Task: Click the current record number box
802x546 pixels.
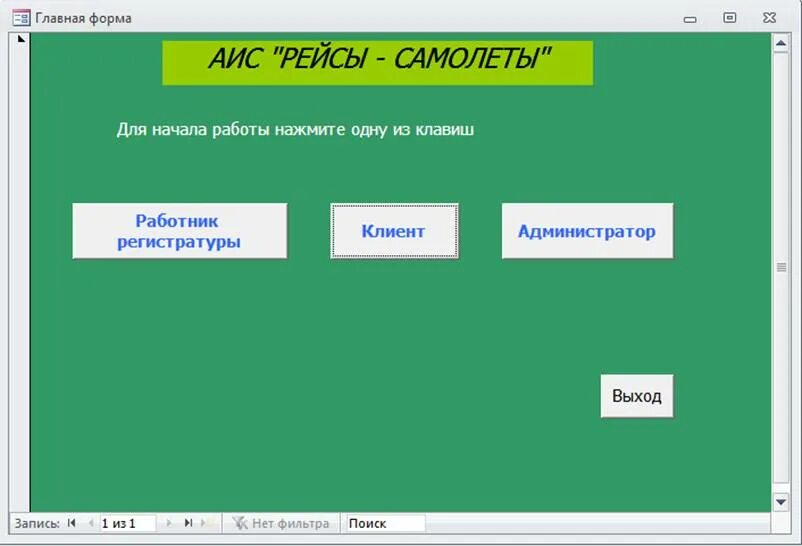Action: pos(128,523)
